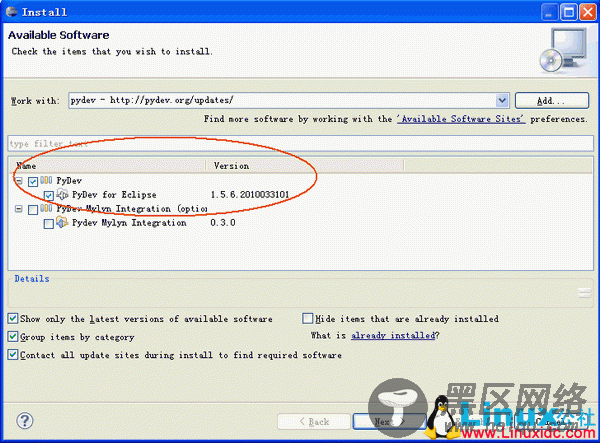This screenshot has height=443, width=600.
Task: Click the Back button
Action: pos(314,422)
